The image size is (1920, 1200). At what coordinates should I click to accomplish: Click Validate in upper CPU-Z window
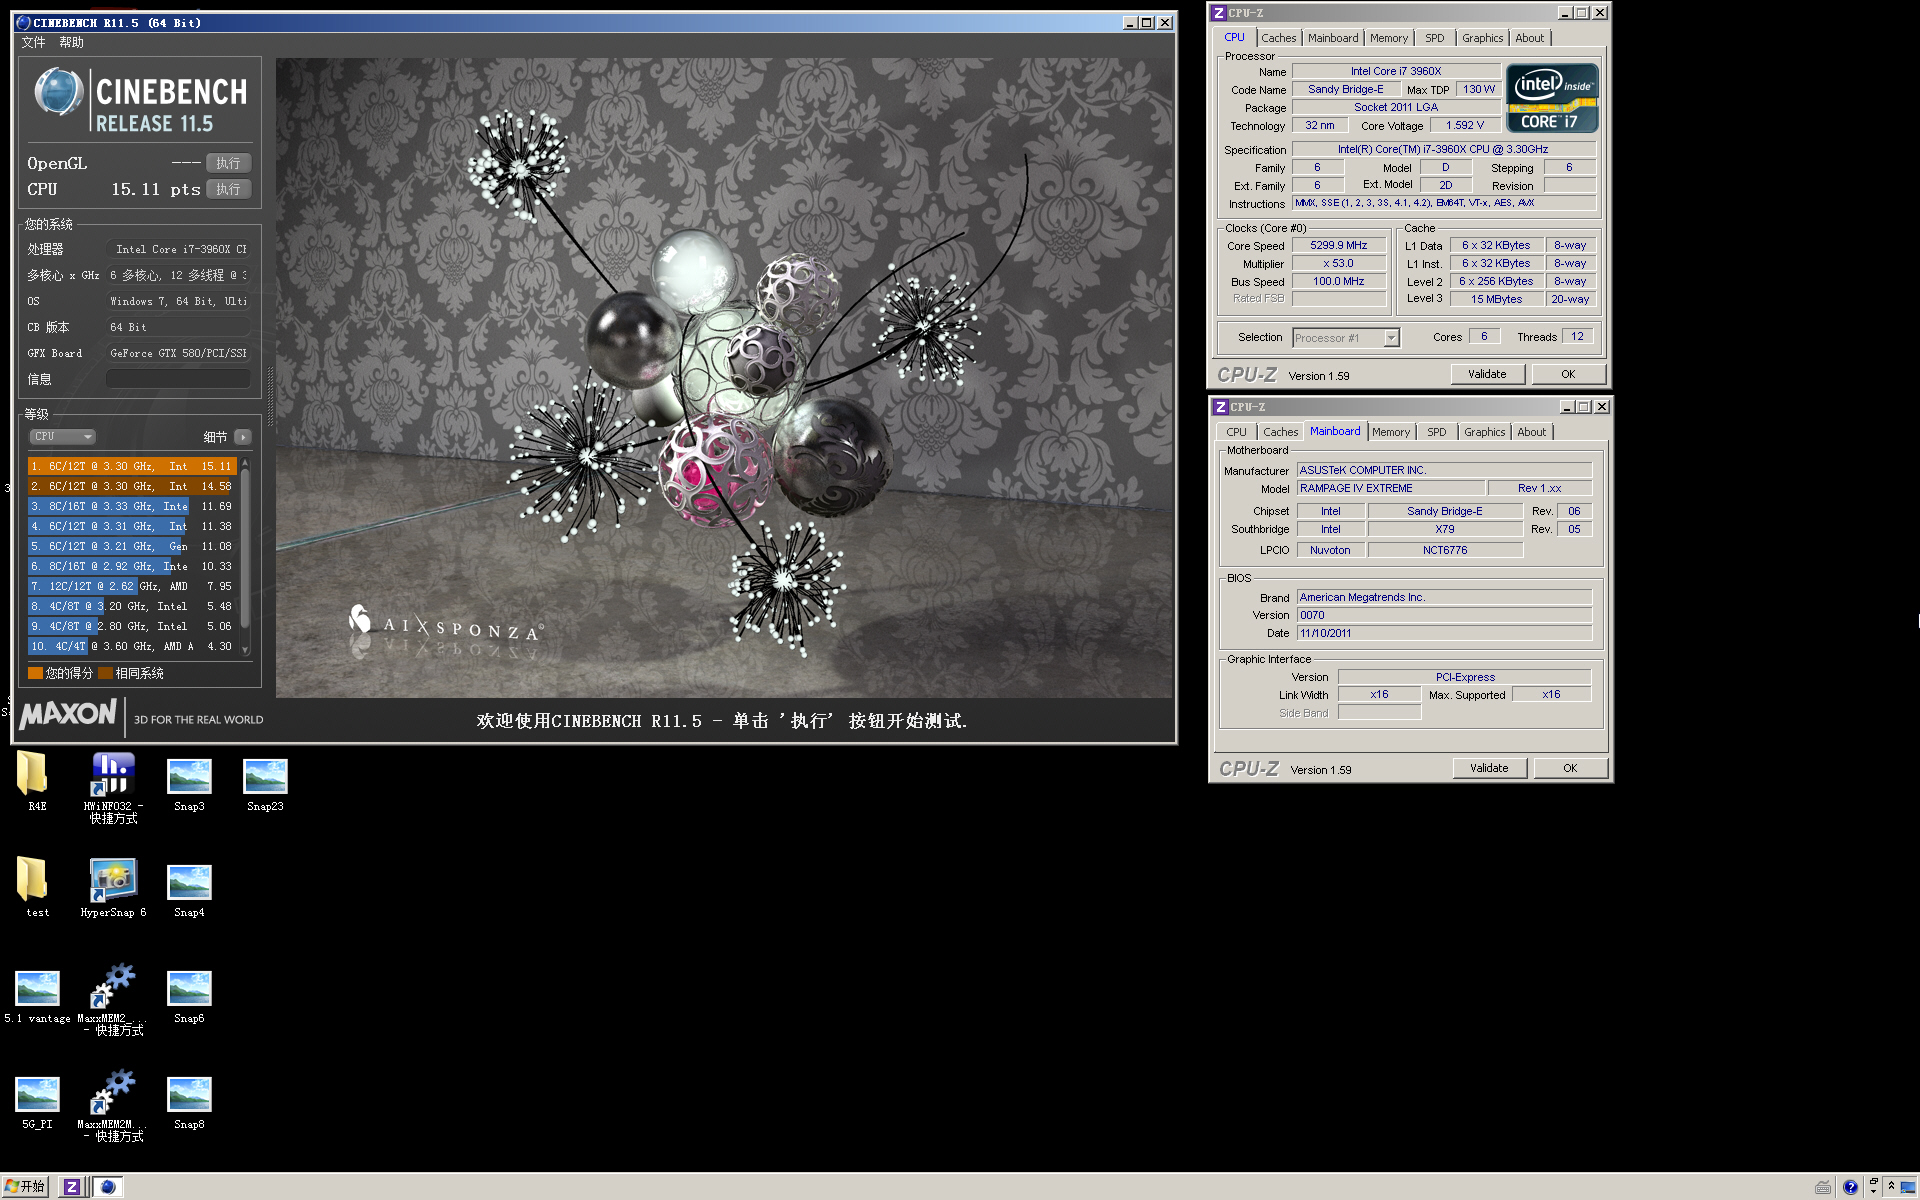pyautogui.click(x=1487, y=374)
